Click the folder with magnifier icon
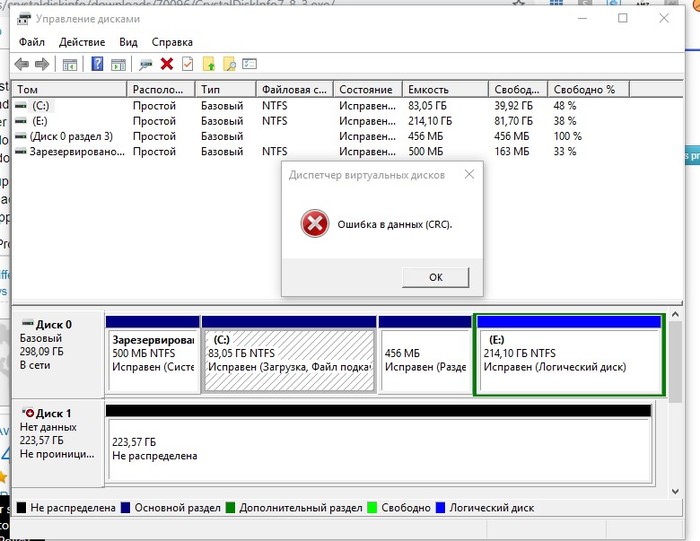Image resolution: width=700 pixels, height=541 pixels. click(229, 64)
